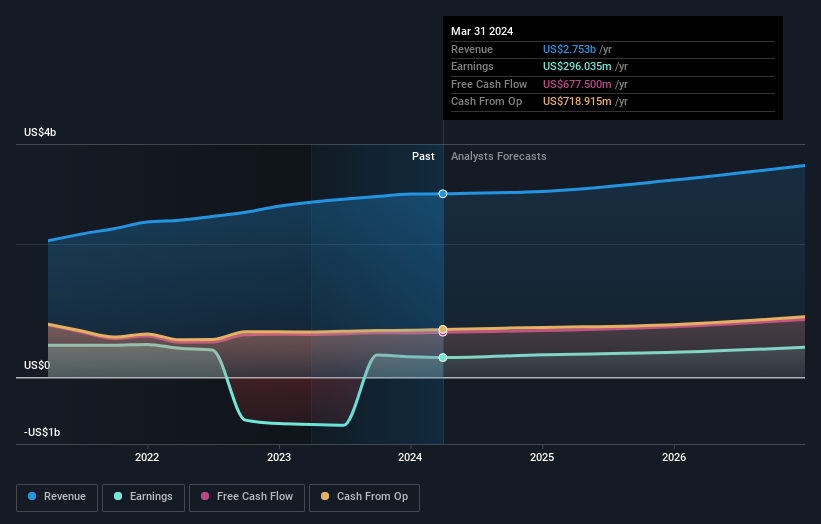Click the Mar 31 2024 tooltip date
Viewport: 821px width, 524px height.
point(482,31)
